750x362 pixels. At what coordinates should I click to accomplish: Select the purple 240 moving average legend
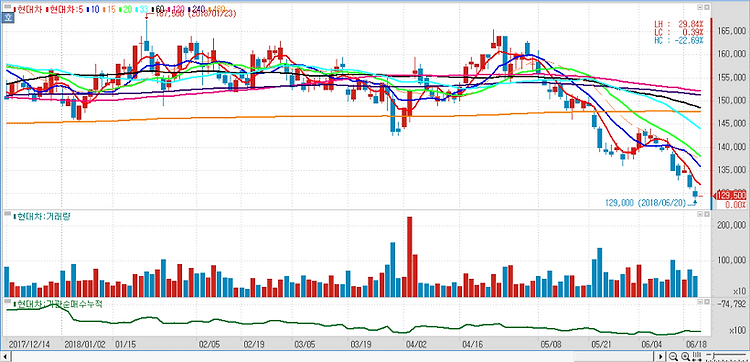(197, 10)
